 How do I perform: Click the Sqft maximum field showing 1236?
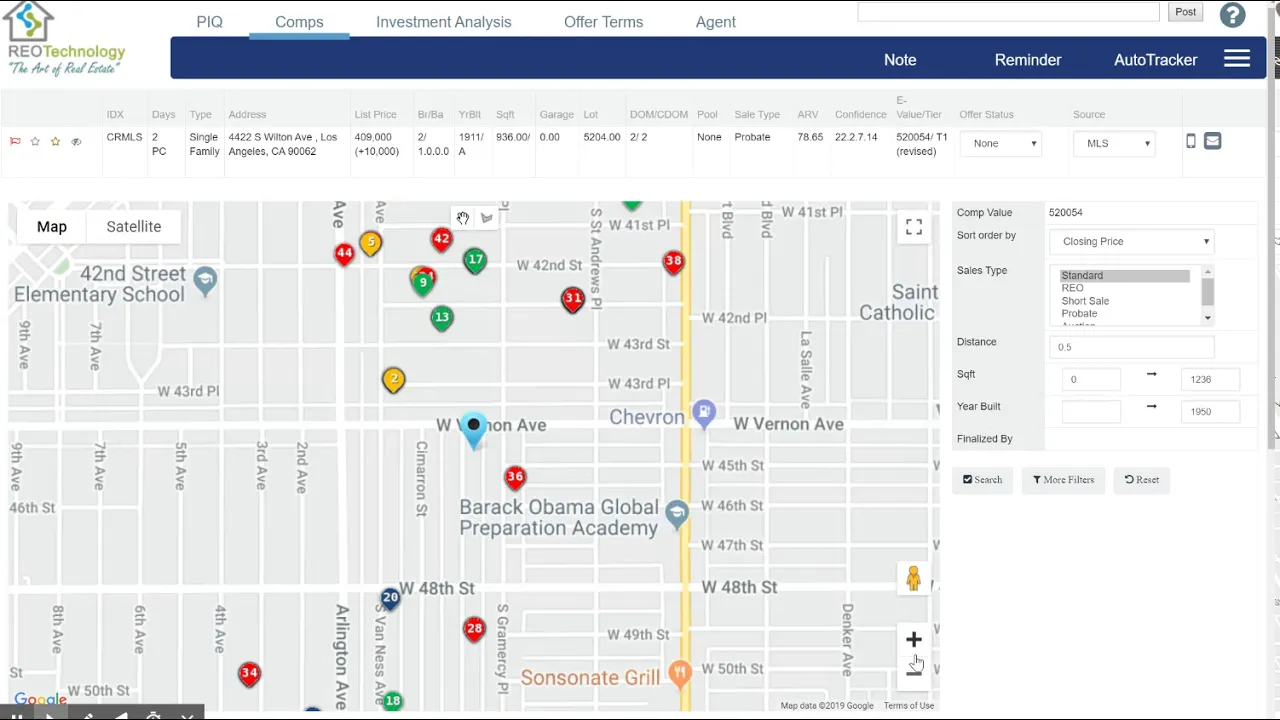(1210, 379)
